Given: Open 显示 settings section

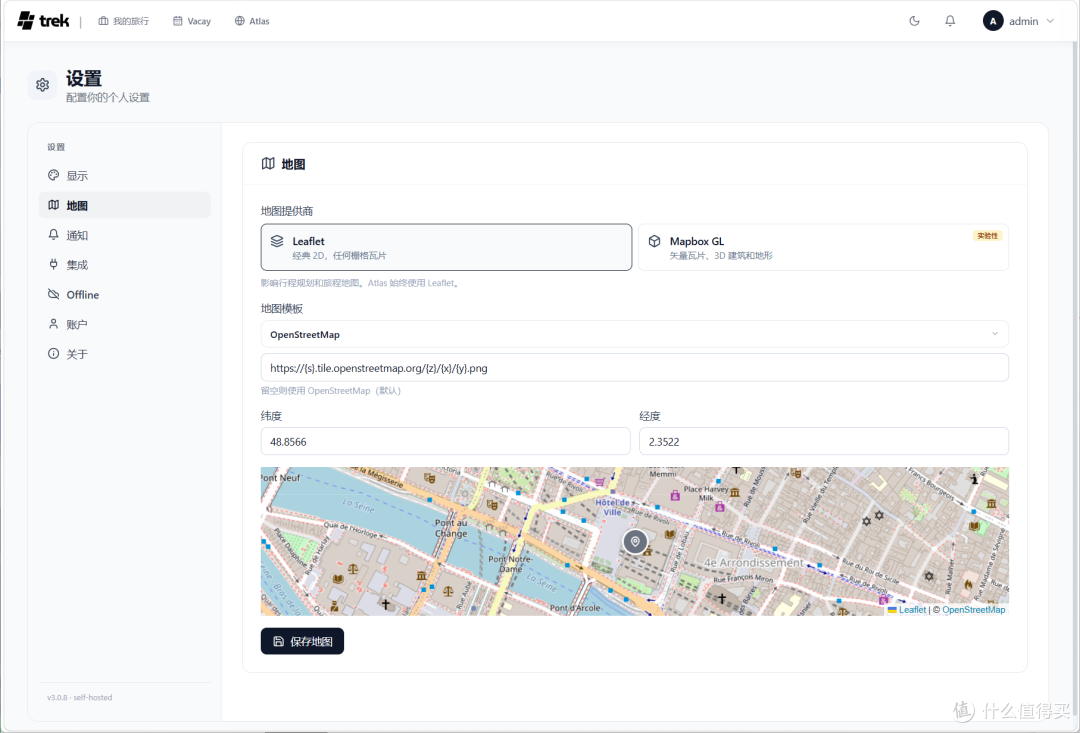Looking at the screenshot, I should (125, 176).
